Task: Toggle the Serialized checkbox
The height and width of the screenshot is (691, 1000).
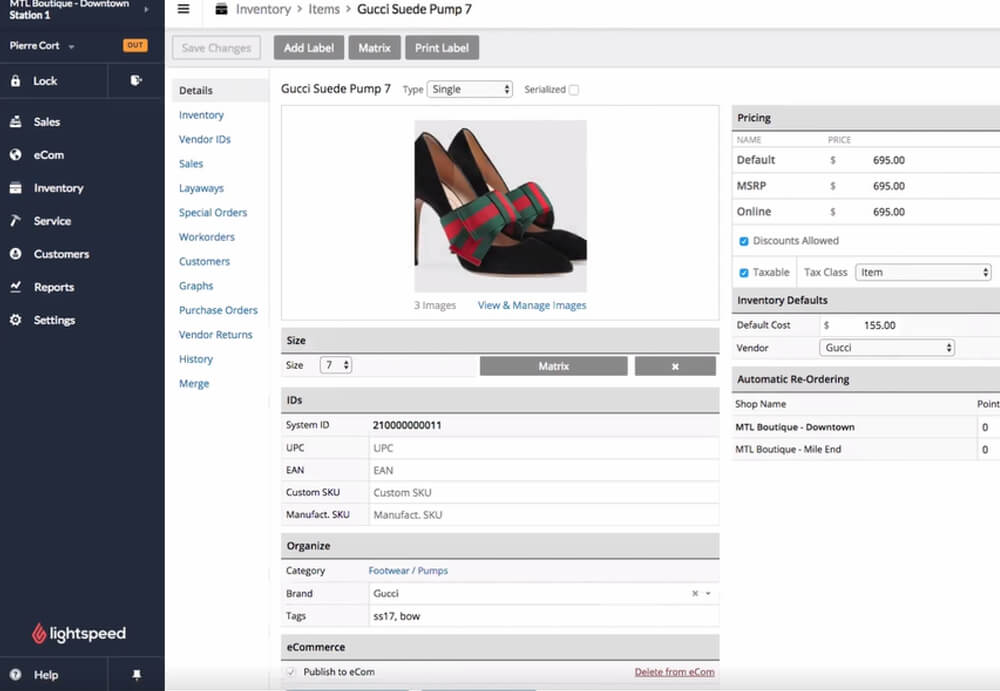Action: [x=574, y=90]
